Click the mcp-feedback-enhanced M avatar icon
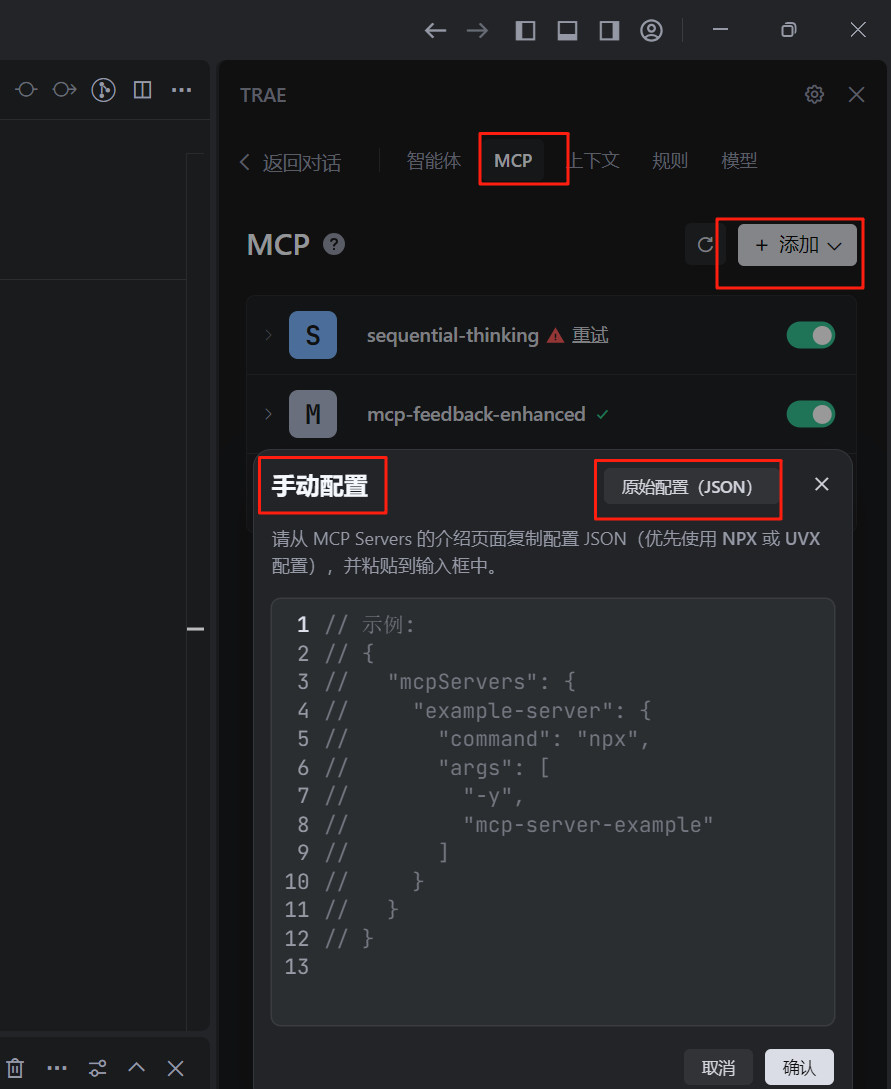 [x=313, y=415]
